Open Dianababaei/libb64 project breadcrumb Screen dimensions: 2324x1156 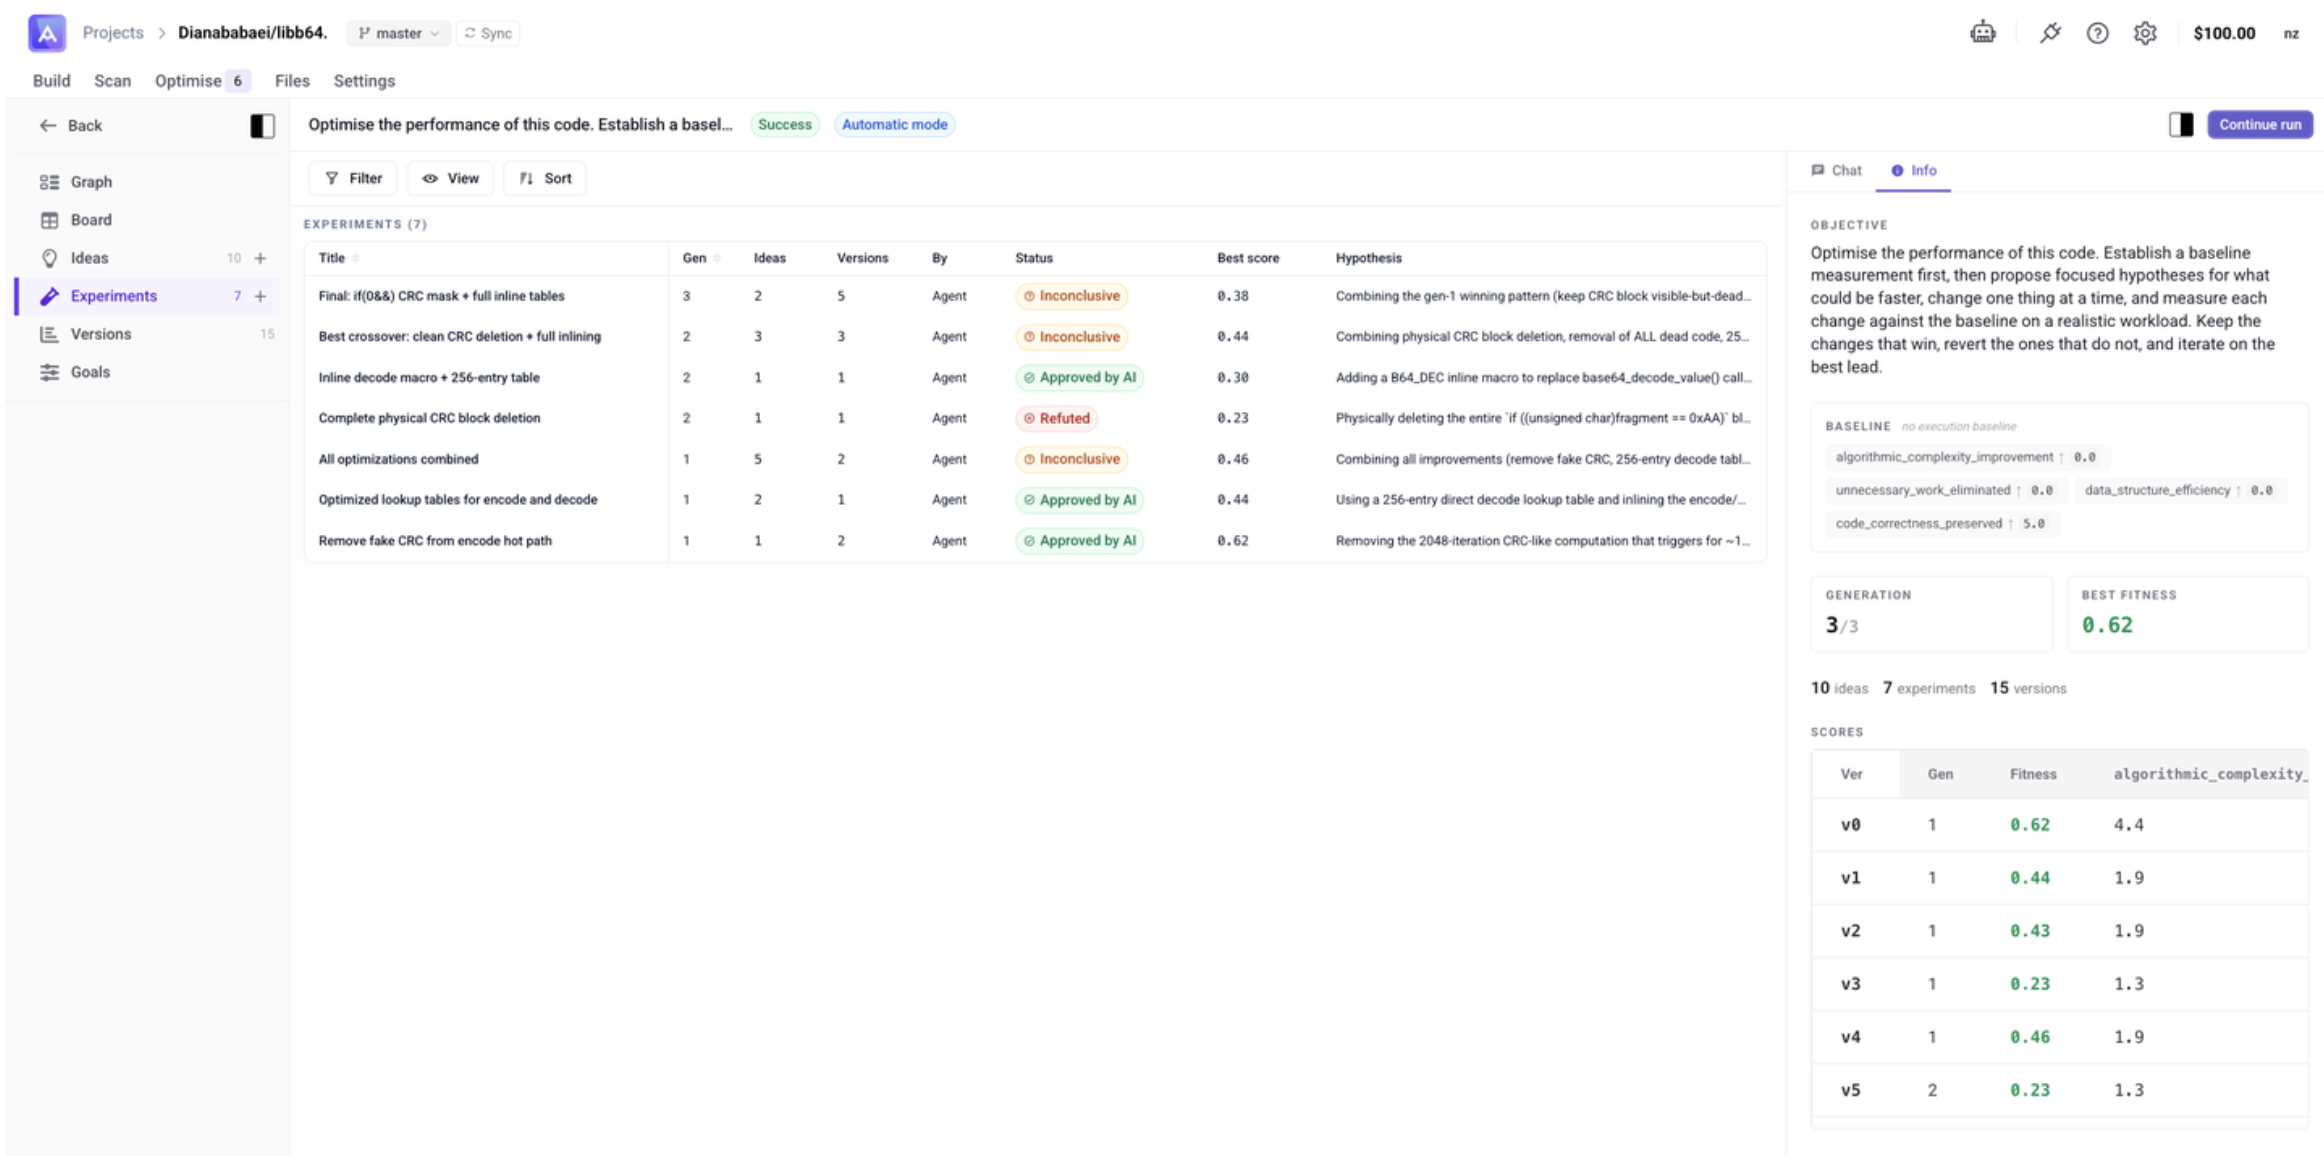click(252, 33)
